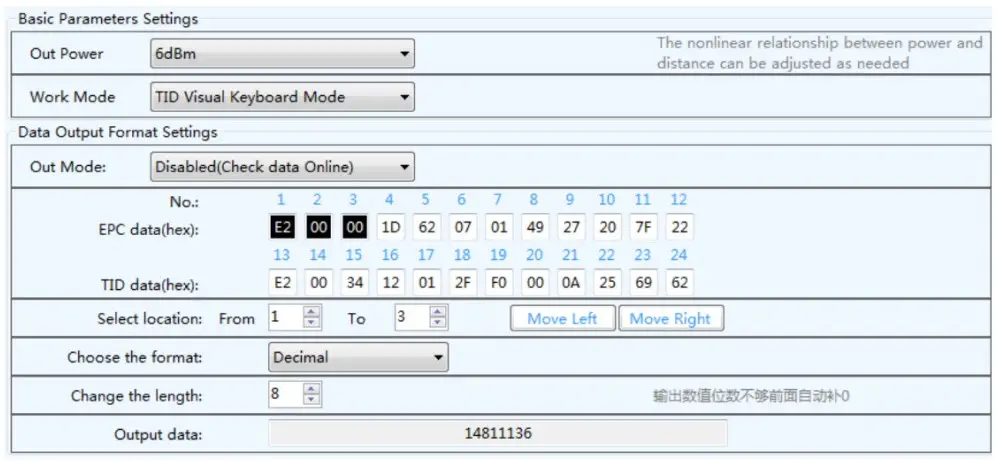Screen dimensions: 998x461
Task: Decrease the To location stepper value
Action: pyautogui.click(x=437, y=324)
